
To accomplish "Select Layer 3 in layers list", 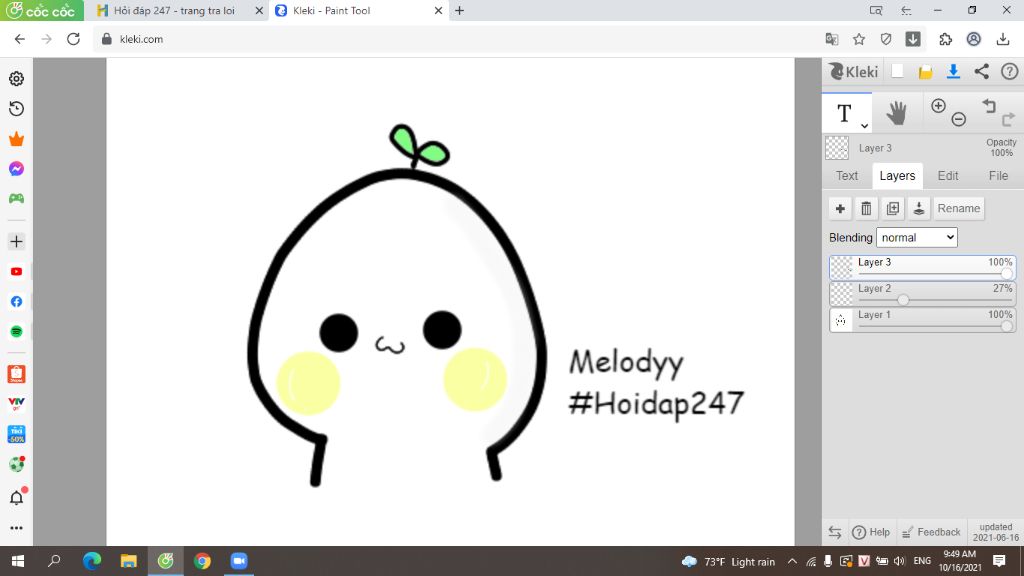I will point(922,267).
